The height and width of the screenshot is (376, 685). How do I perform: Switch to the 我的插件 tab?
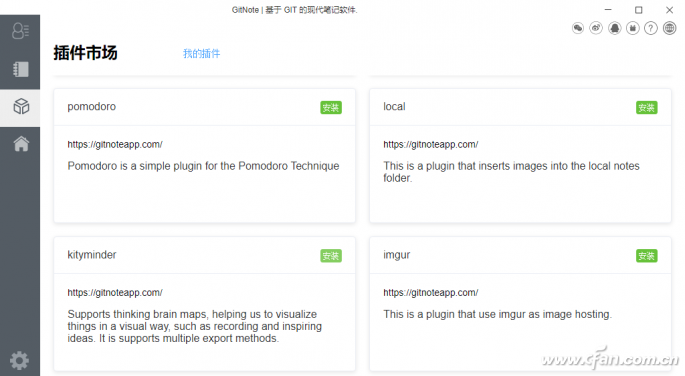click(201, 54)
